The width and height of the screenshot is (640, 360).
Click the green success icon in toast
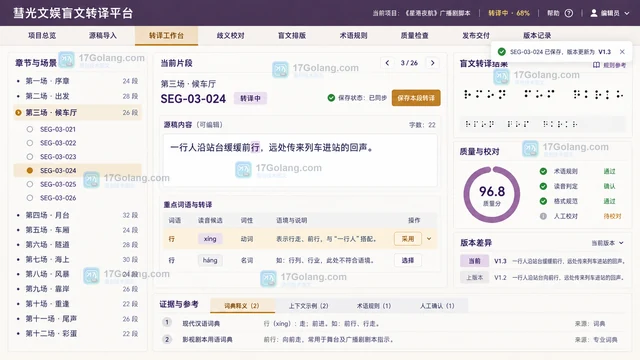(x=502, y=52)
